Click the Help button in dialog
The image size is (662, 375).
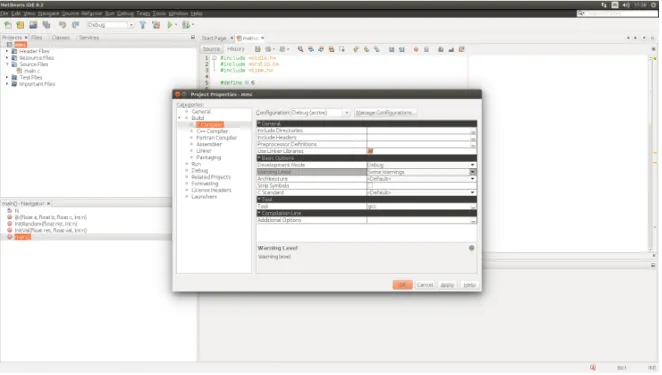[x=469, y=285]
